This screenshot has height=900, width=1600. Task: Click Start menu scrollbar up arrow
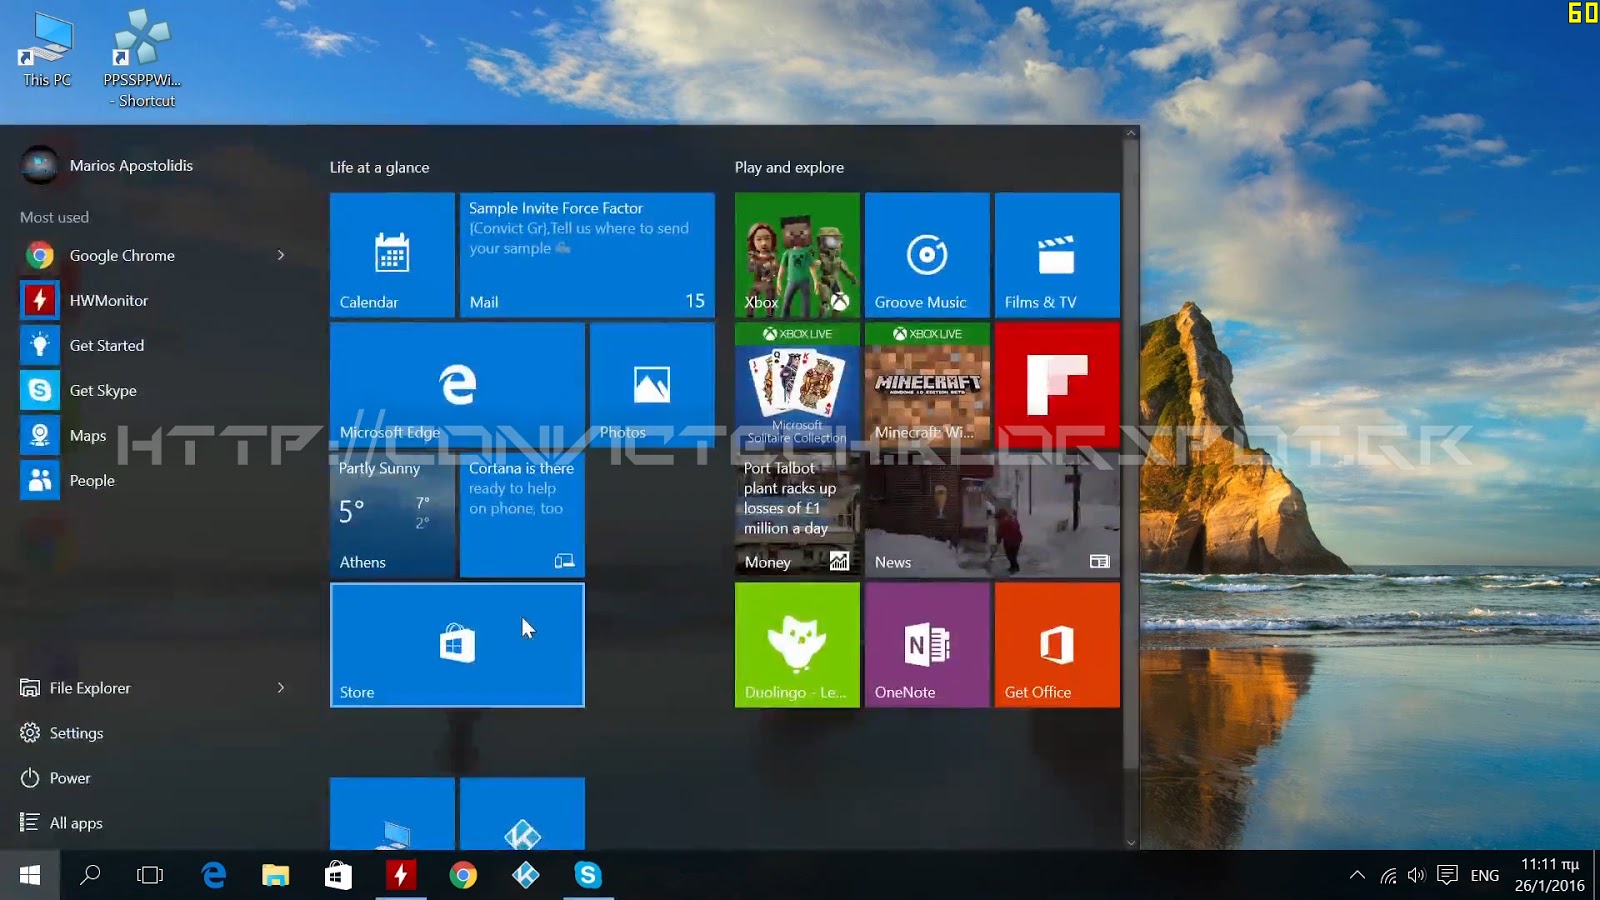click(x=1131, y=132)
